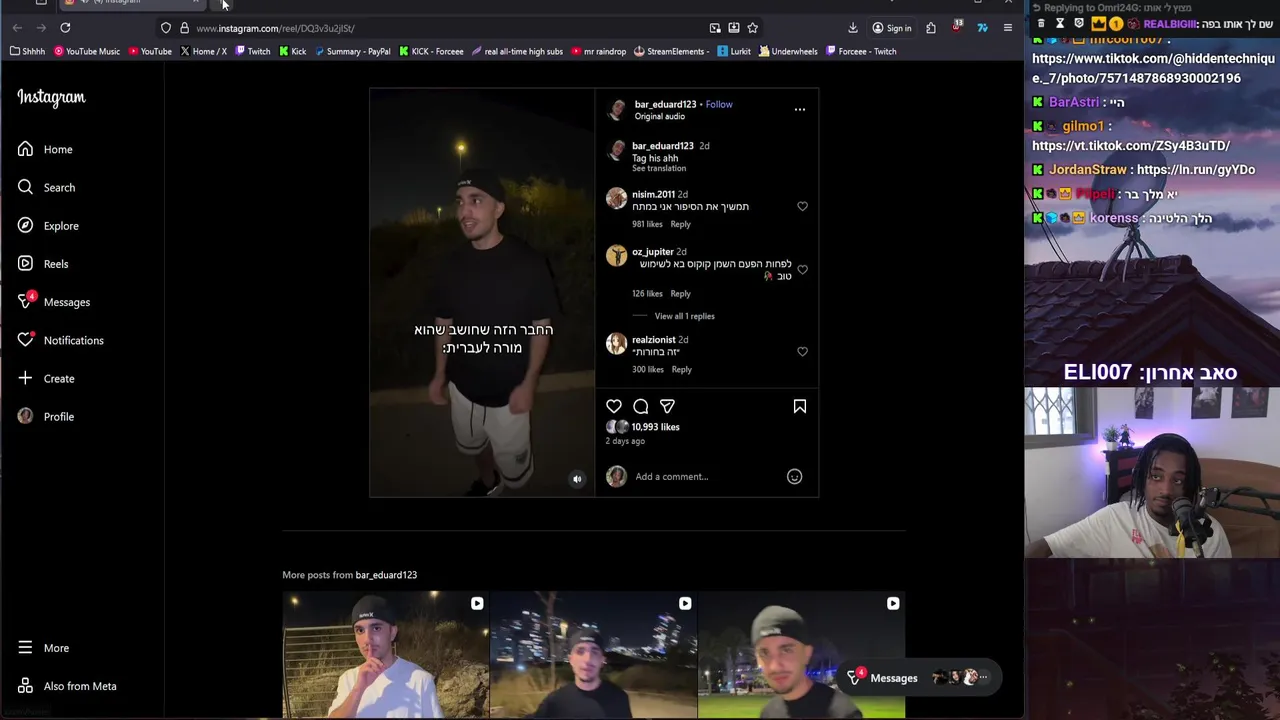Open the emoji picker in the comment box
1280x720 pixels.
(794, 476)
